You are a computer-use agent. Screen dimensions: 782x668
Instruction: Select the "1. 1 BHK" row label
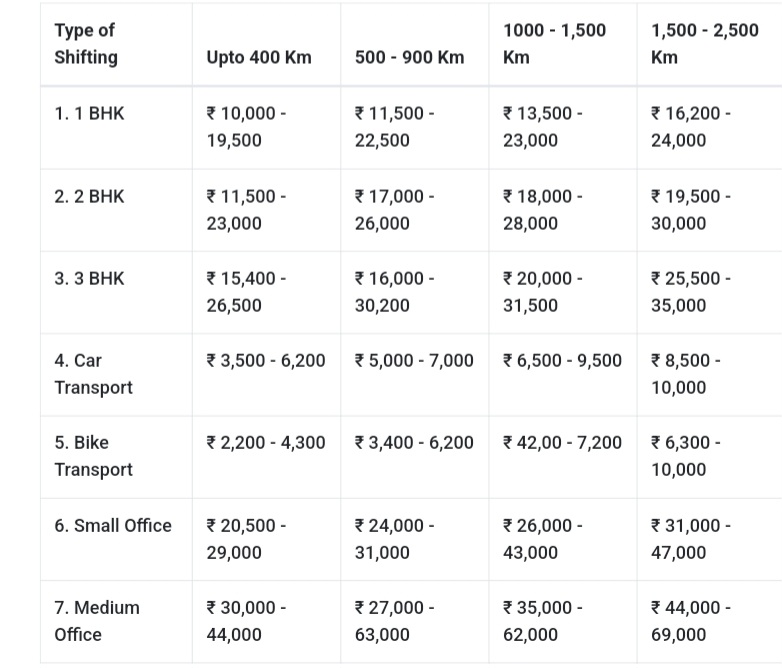(90, 113)
